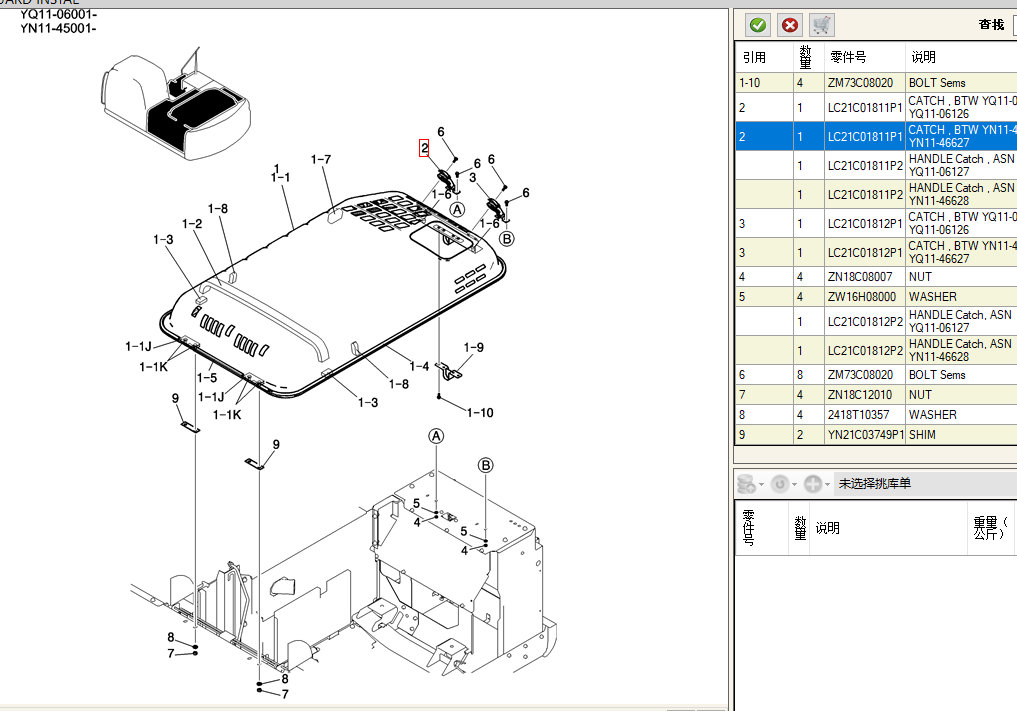
Task: Click the gray plus add icon
Action: 812,484
